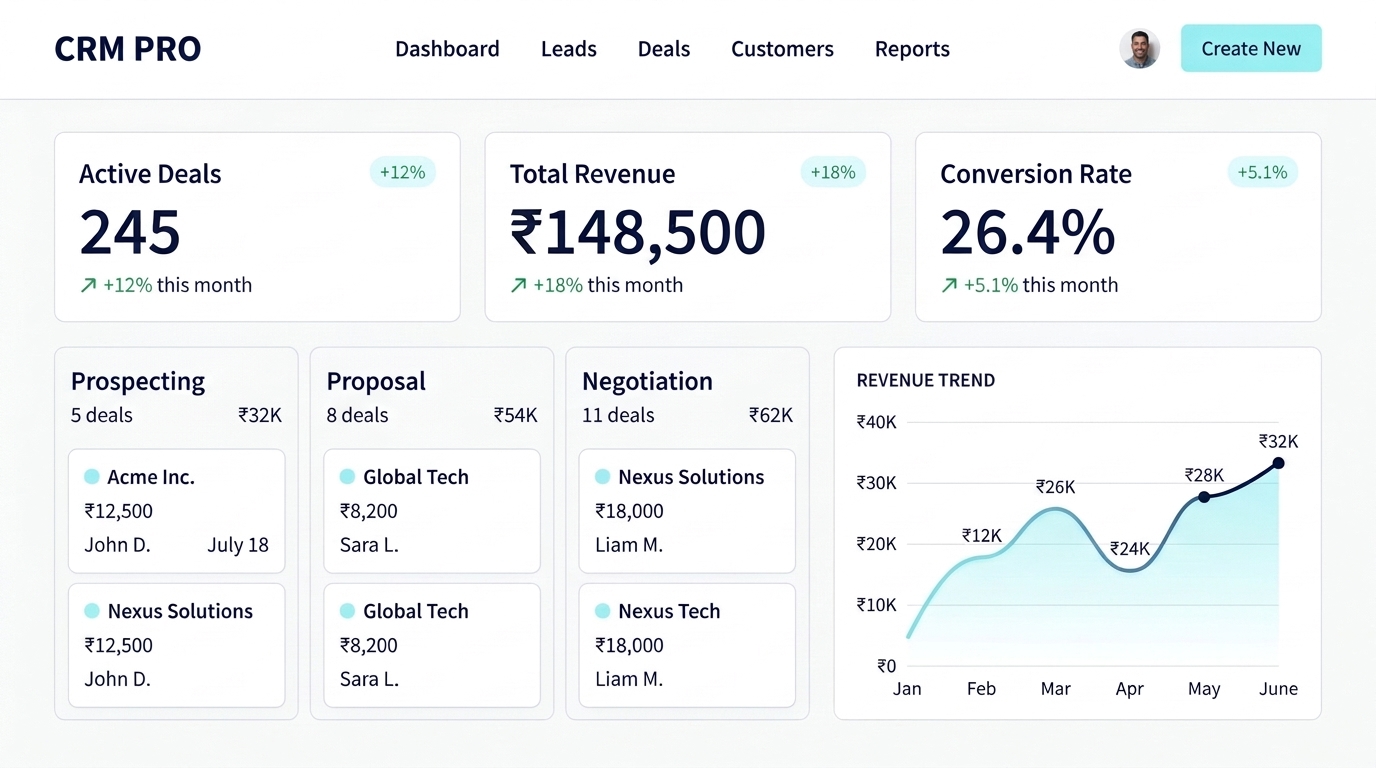The height and width of the screenshot is (768, 1376).
Task: Open the Acme Inc. deal card
Action: 176,511
